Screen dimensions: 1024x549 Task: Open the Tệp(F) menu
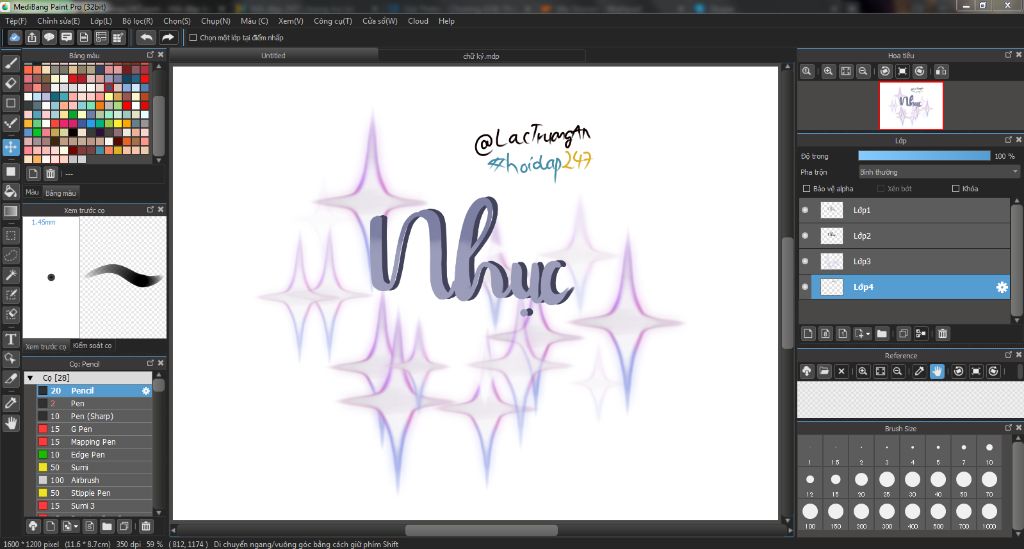[x=16, y=21]
